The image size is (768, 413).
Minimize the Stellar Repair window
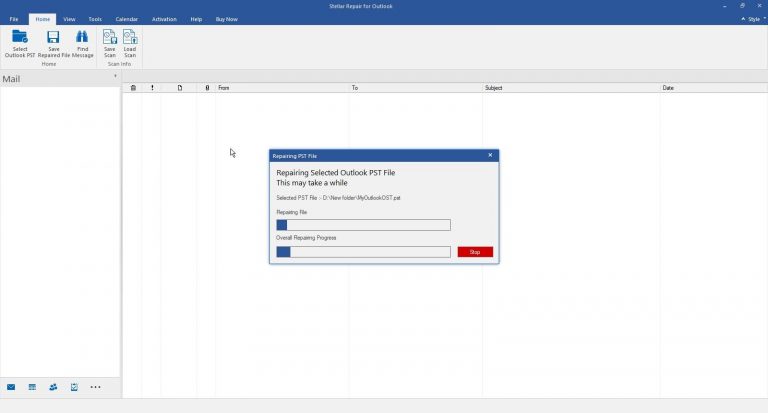point(724,6)
